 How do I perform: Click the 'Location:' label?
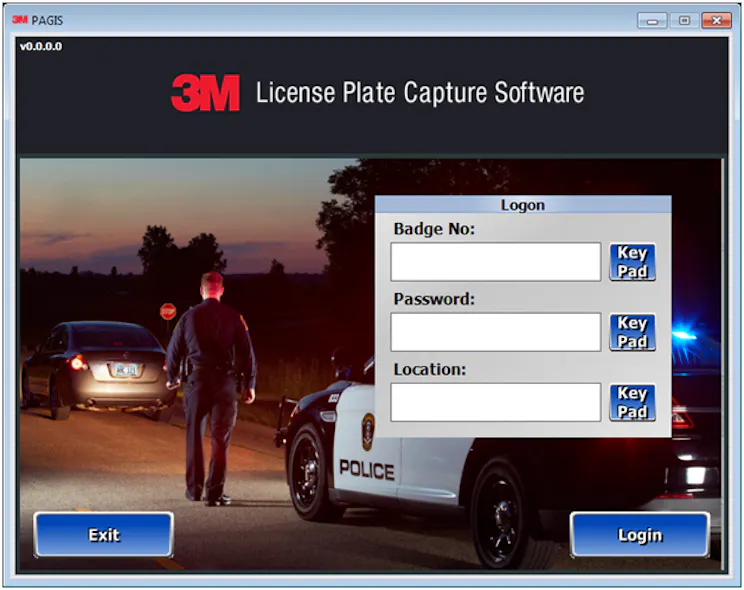[430, 369]
